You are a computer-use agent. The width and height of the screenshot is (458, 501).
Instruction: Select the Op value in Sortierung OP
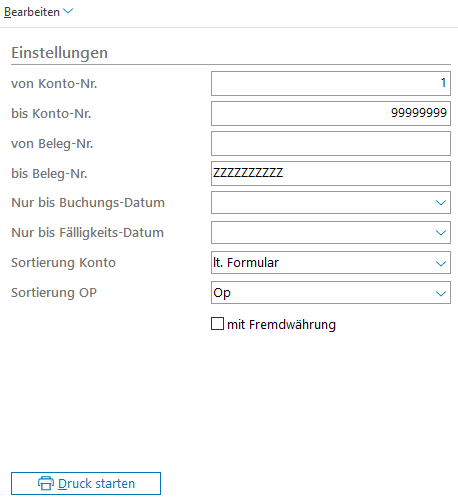point(222,293)
